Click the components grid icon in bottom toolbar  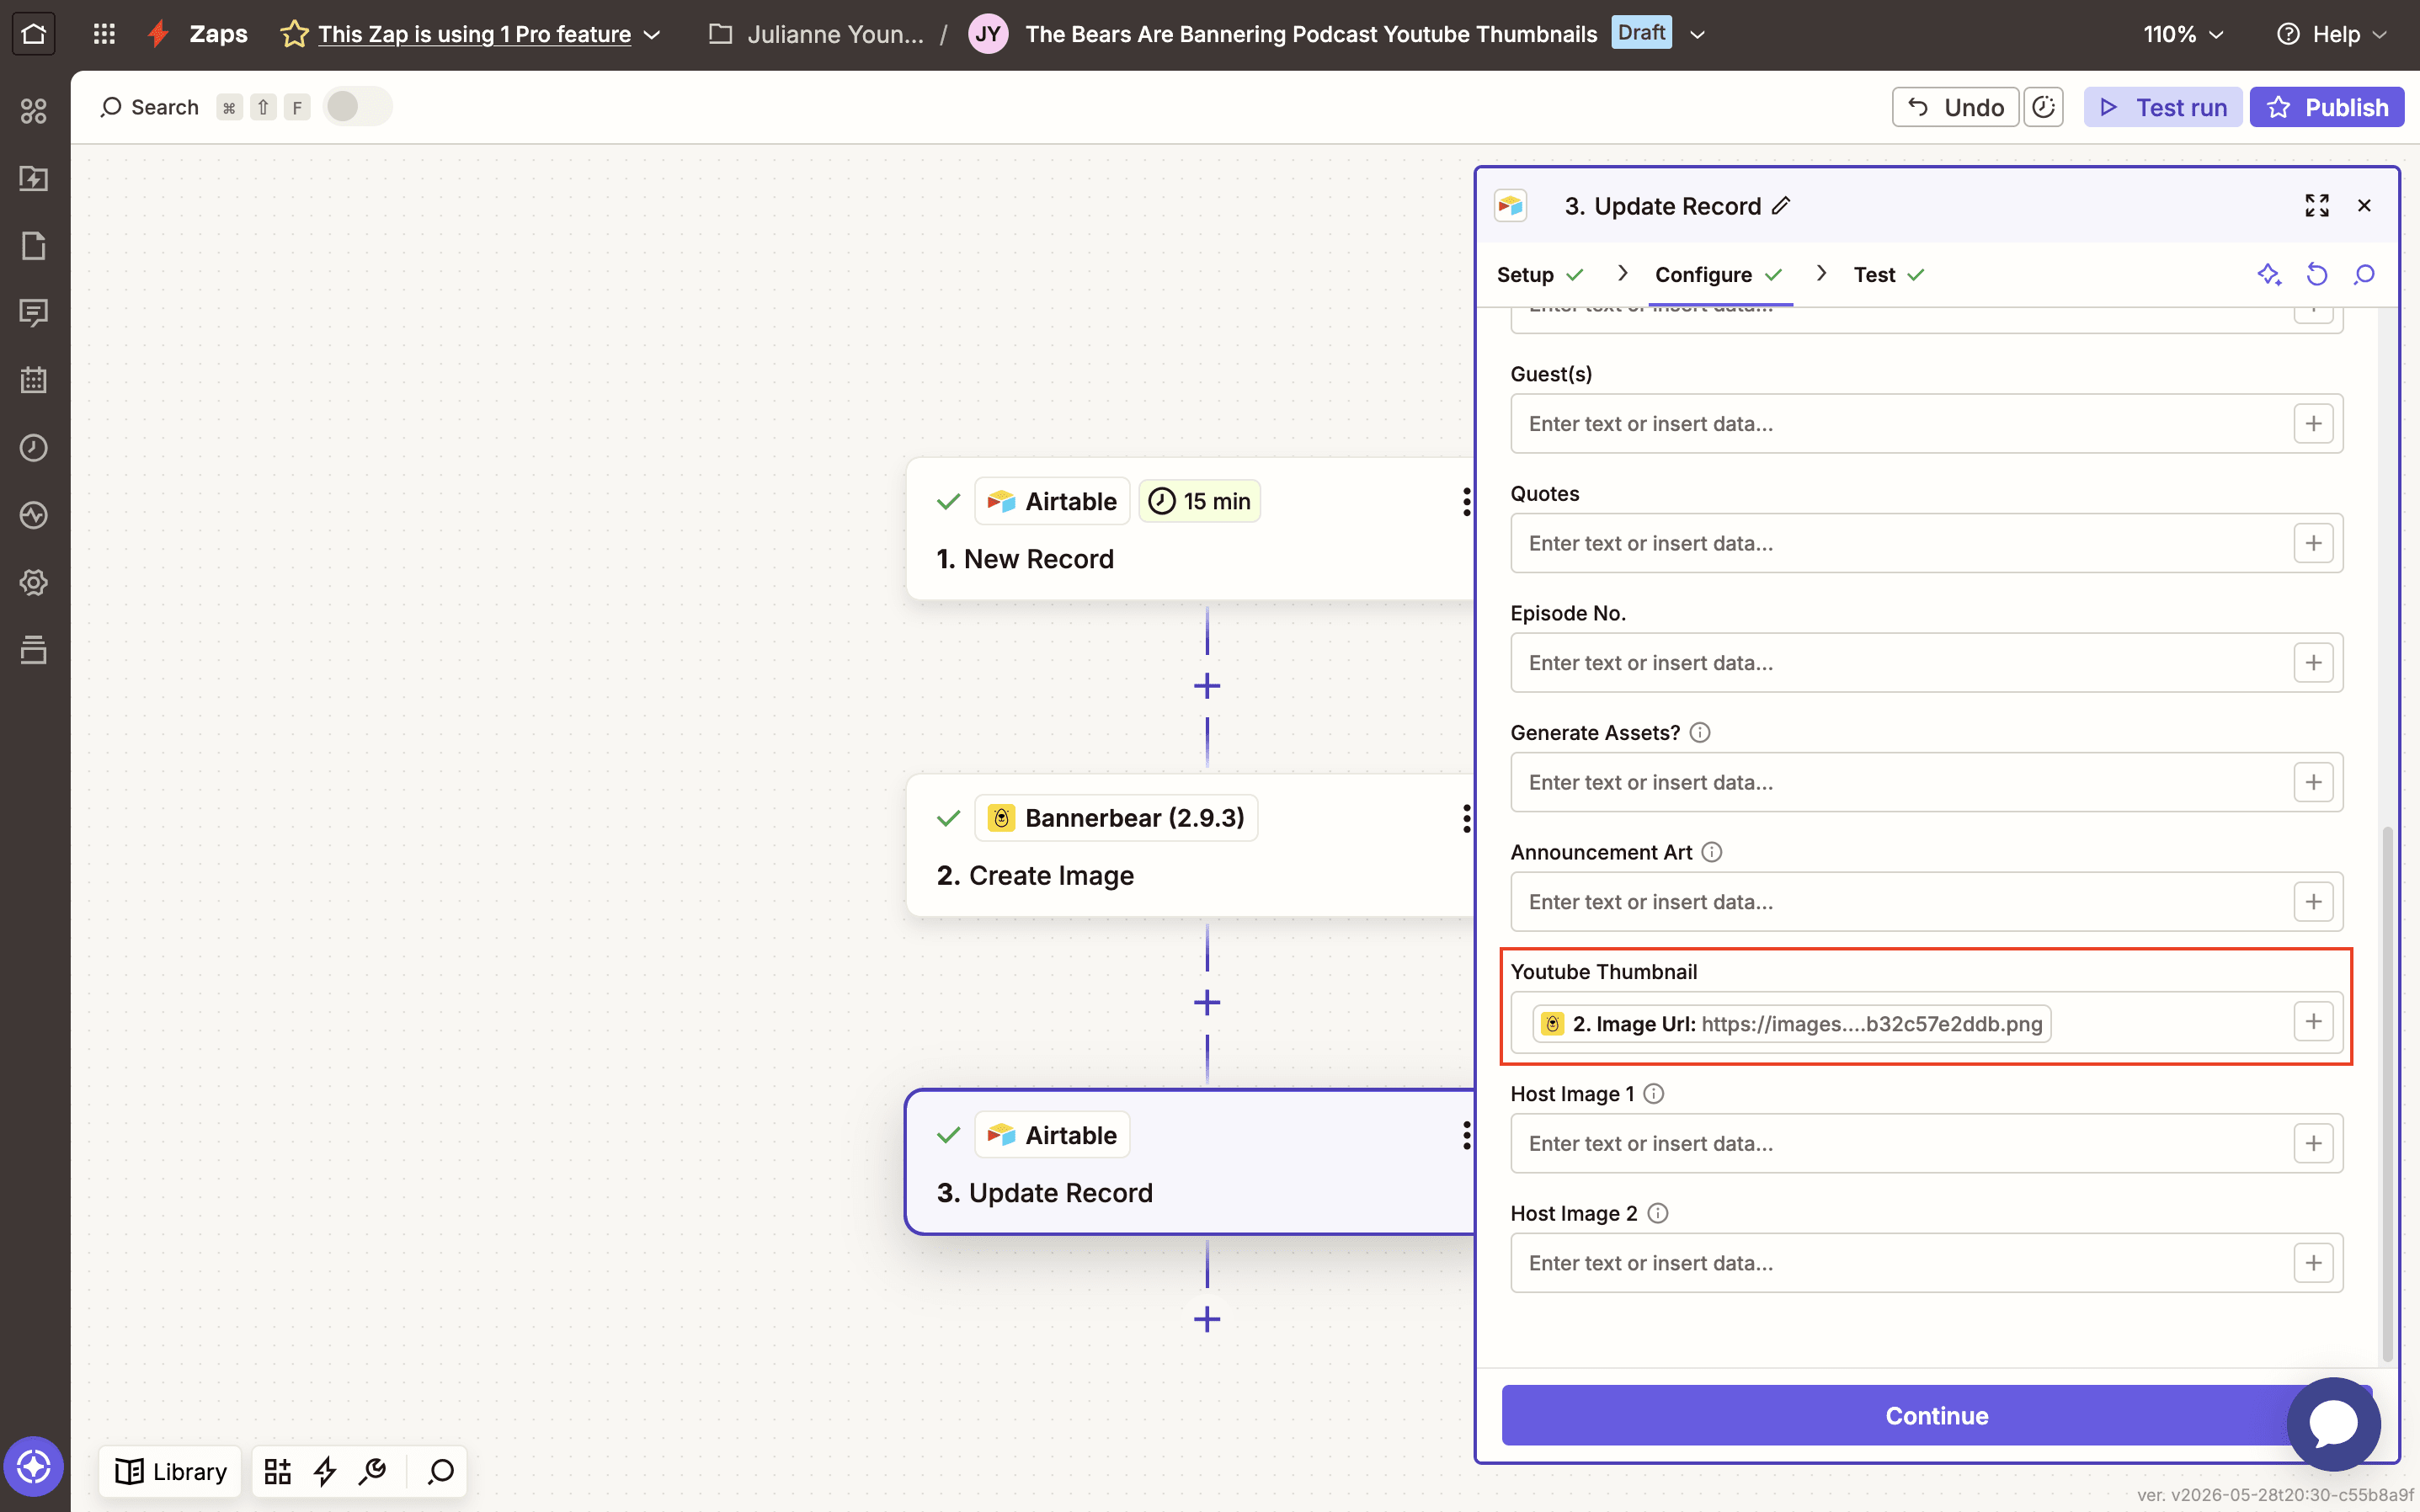(x=278, y=1471)
